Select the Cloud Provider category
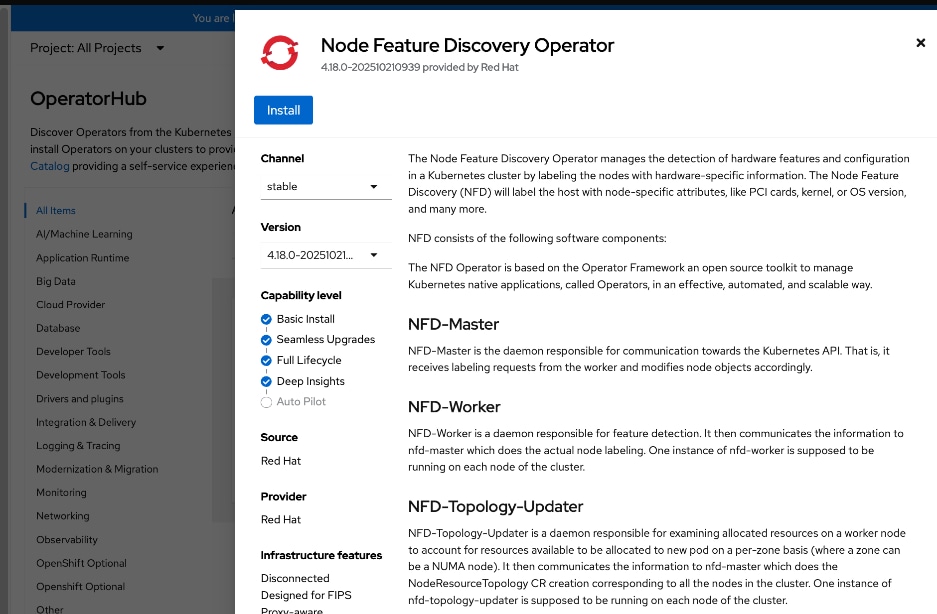This screenshot has width=937, height=614. (x=71, y=304)
